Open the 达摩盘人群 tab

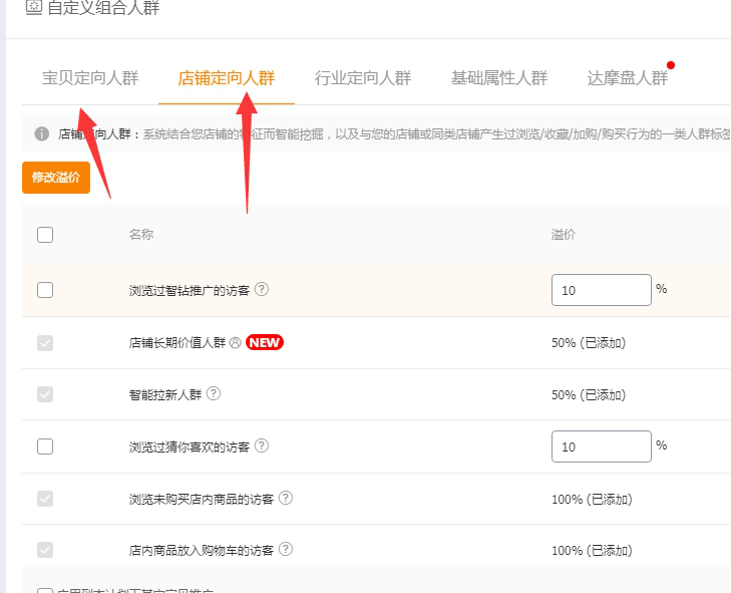click(627, 78)
